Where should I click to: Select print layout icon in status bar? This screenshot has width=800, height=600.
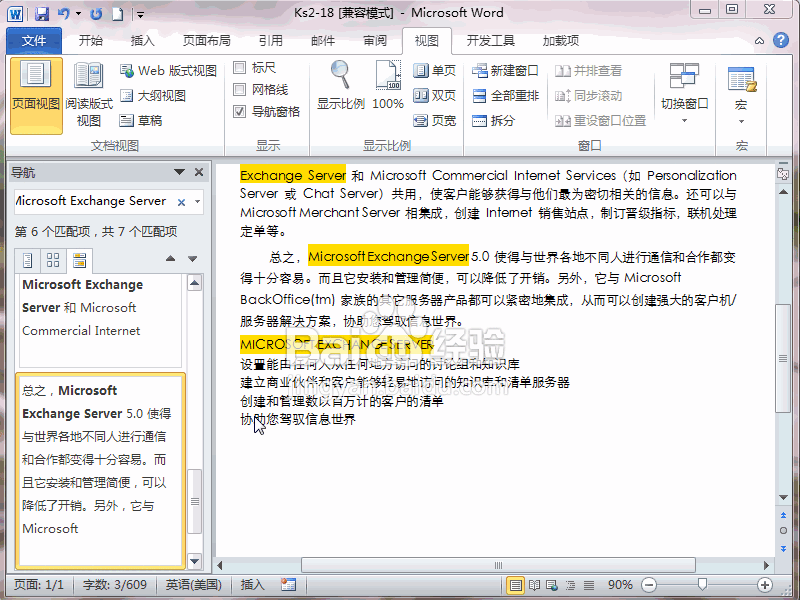(516, 585)
